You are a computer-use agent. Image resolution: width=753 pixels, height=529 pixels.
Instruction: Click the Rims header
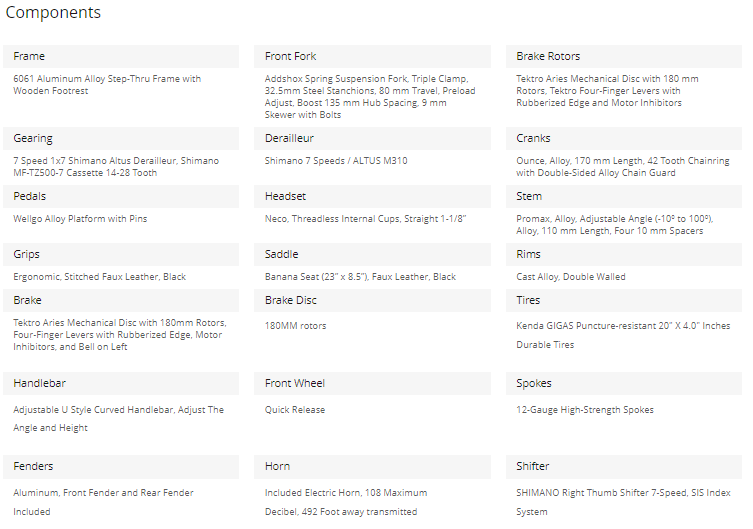coord(624,254)
